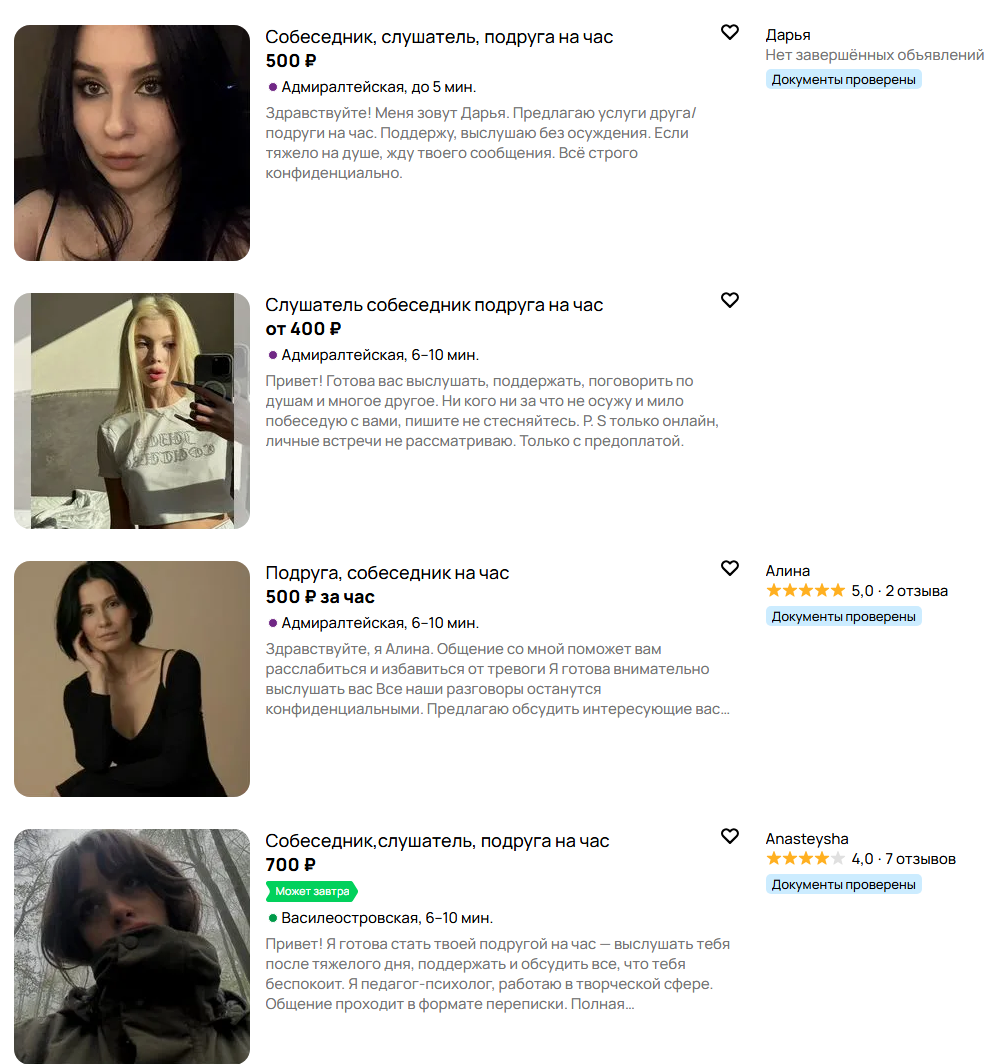Add 'от 400 ₽' listing to favorites
Viewport: 993px width, 1064px height.
(x=730, y=300)
